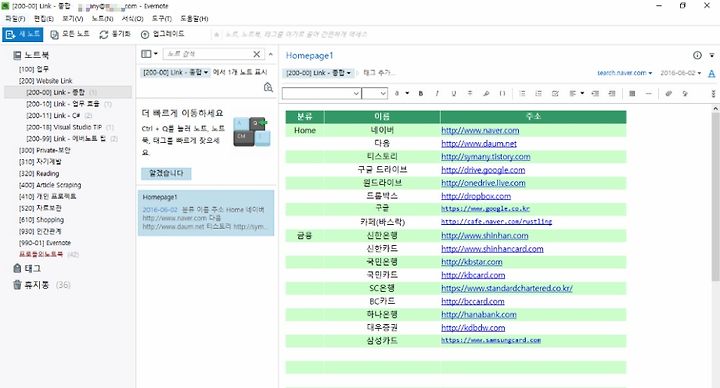
Task: Click the note info icon
Action: pyautogui.click(x=697, y=56)
